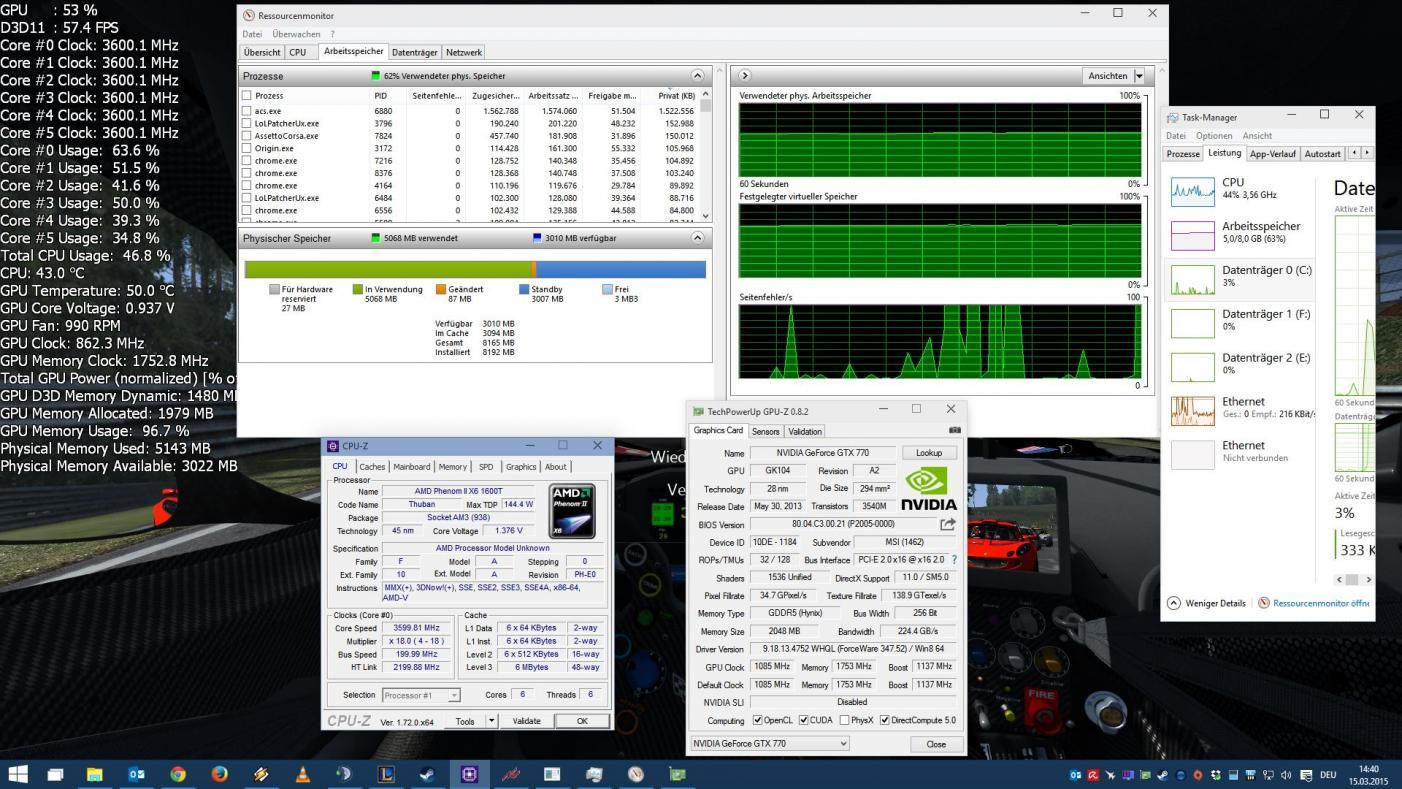The width and height of the screenshot is (1402, 789).
Task: Collapse the graphs pane arrow button
Action: [744, 76]
